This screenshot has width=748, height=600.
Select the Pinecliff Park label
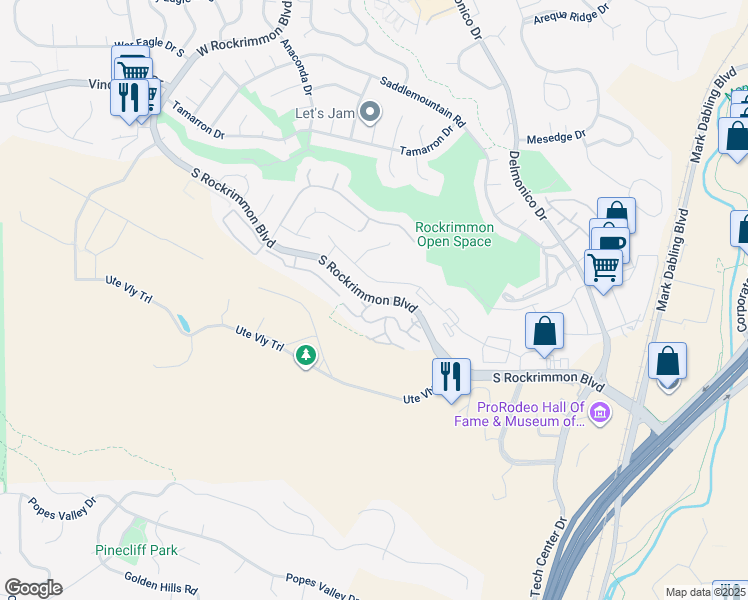(136, 550)
